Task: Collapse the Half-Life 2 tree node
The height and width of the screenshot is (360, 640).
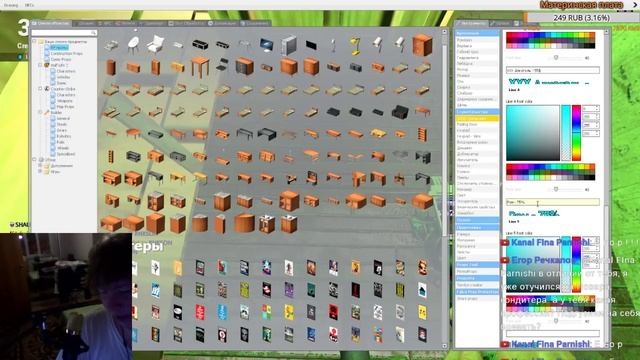Action: 40,65
